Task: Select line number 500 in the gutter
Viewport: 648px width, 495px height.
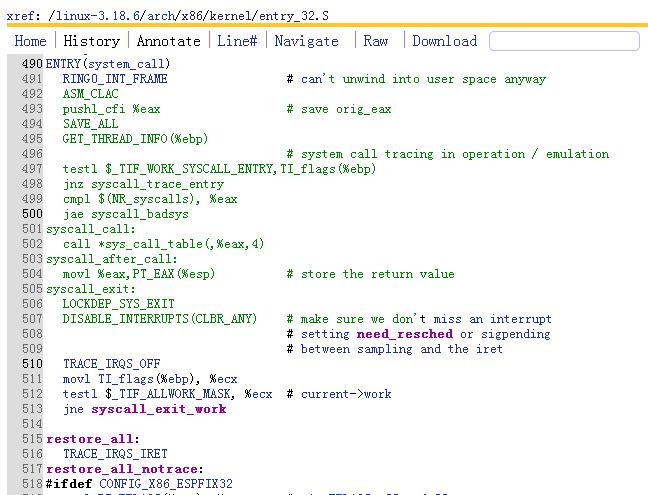Action: point(30,214)
